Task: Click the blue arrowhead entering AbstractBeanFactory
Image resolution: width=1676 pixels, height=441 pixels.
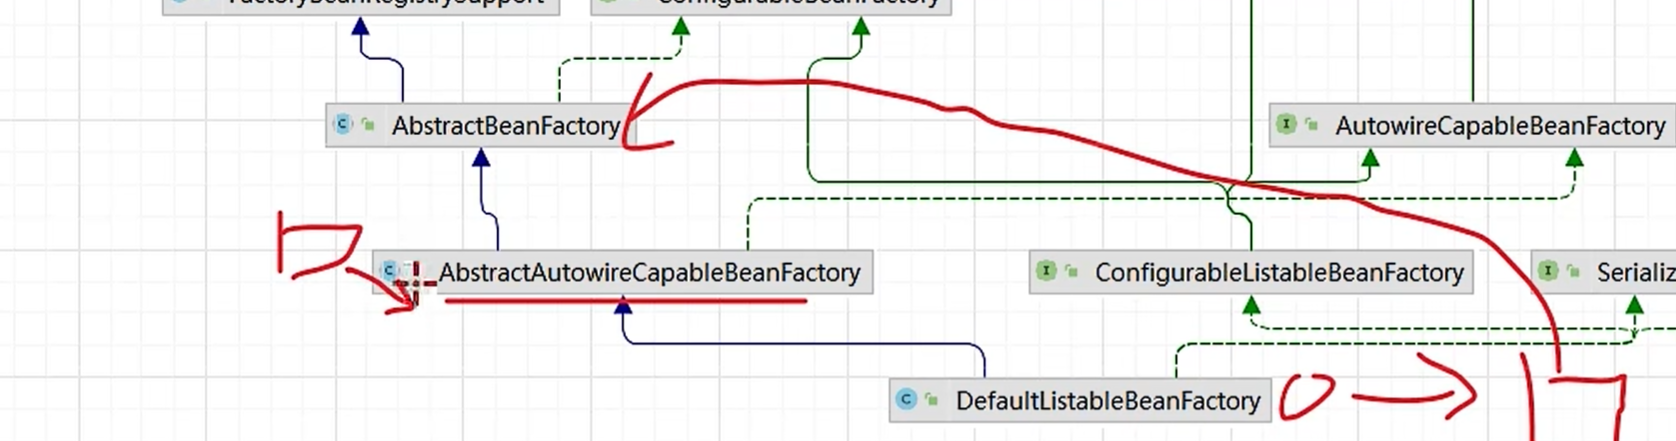Action: (481, 158)
